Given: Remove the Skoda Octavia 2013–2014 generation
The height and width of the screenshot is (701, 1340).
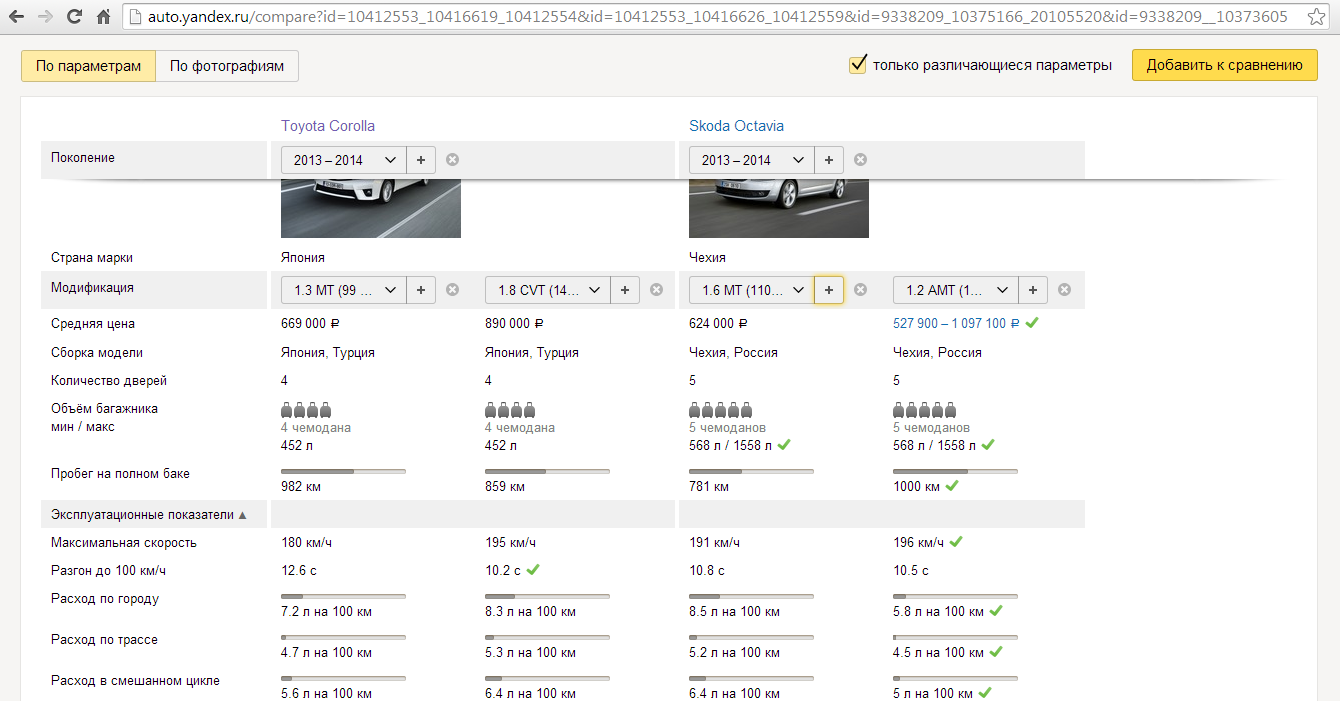Looking at the screenshot, I should point(860,160).
